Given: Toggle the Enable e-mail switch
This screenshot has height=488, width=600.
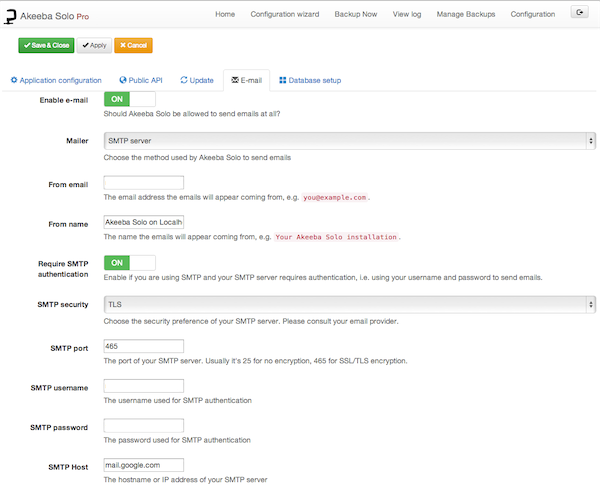Looking at the screenshot, I should click(129, 99).
